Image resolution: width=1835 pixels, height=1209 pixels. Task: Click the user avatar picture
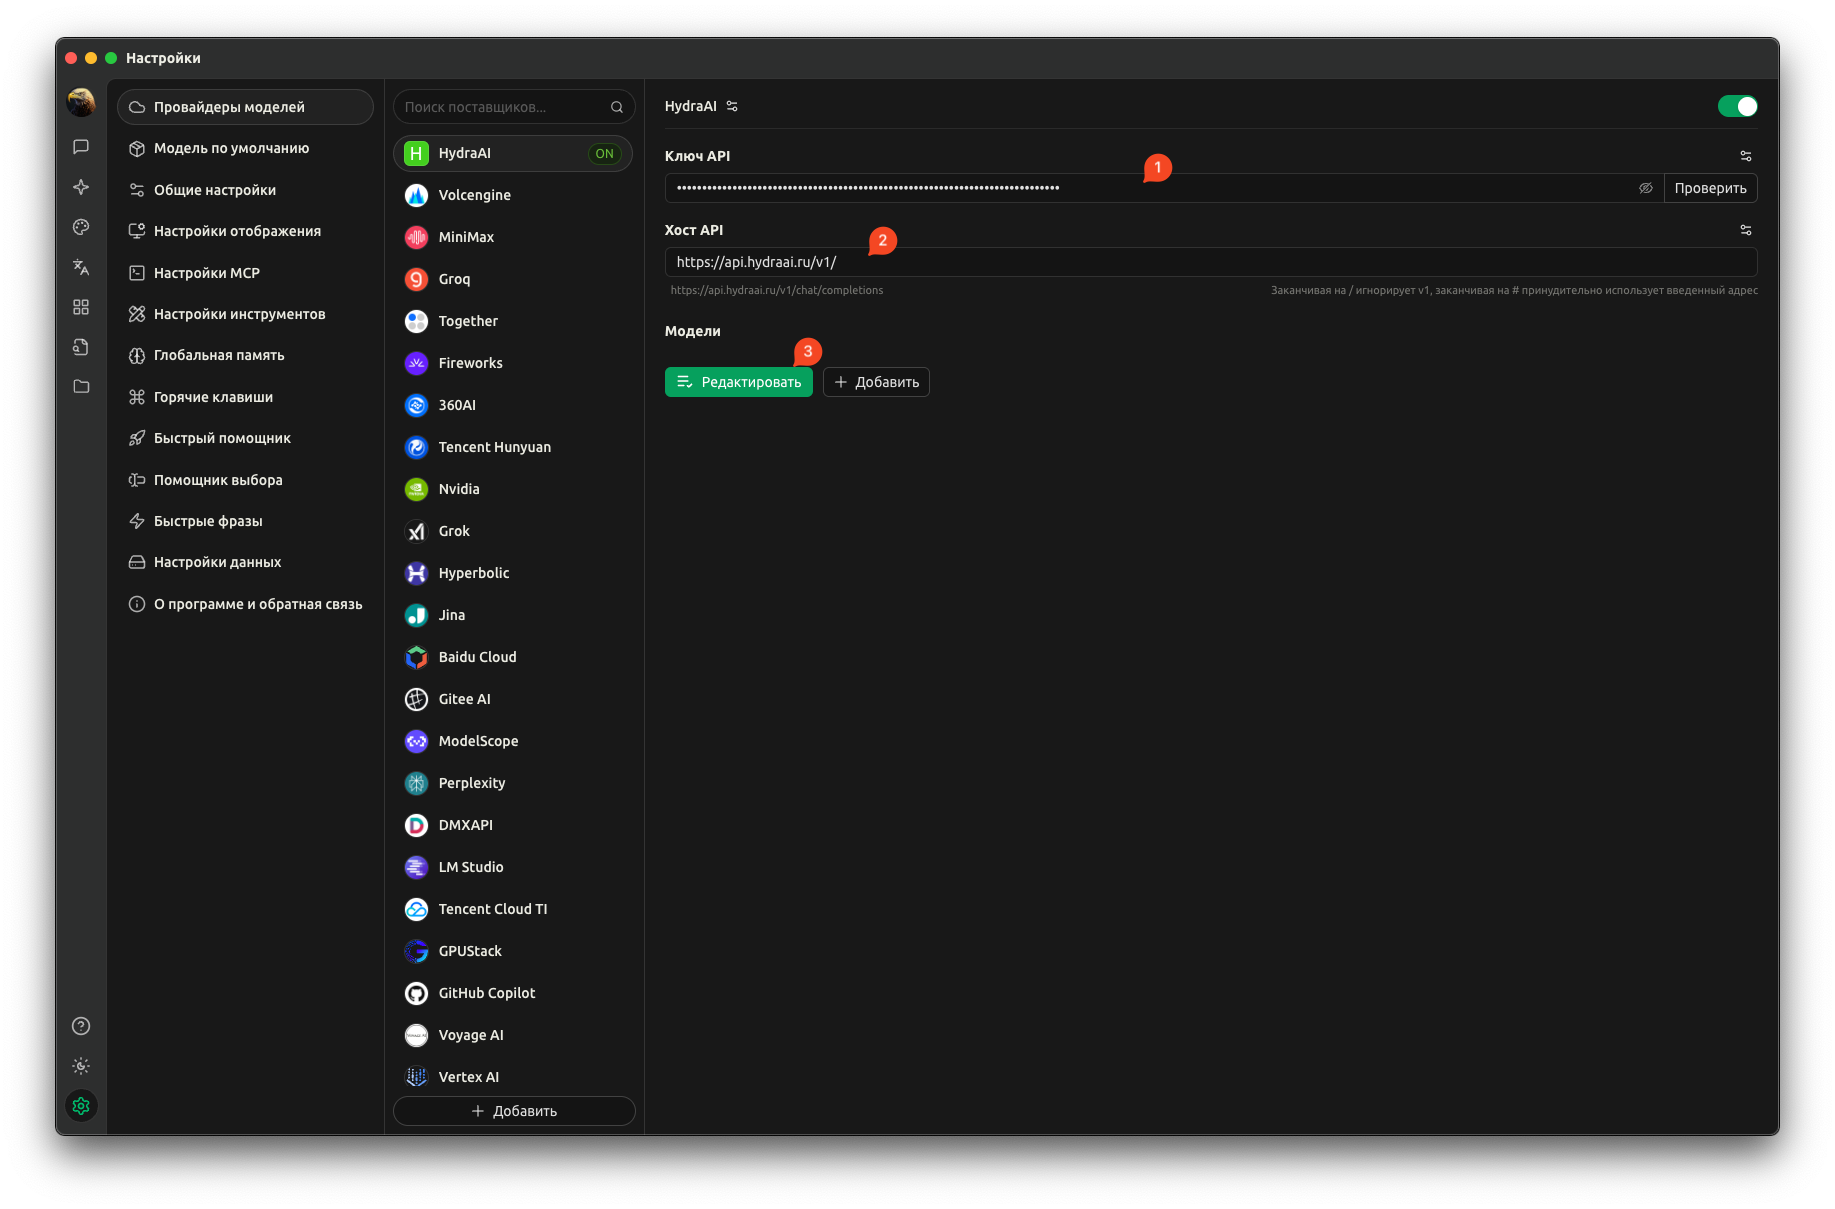(x=81, y=102)
